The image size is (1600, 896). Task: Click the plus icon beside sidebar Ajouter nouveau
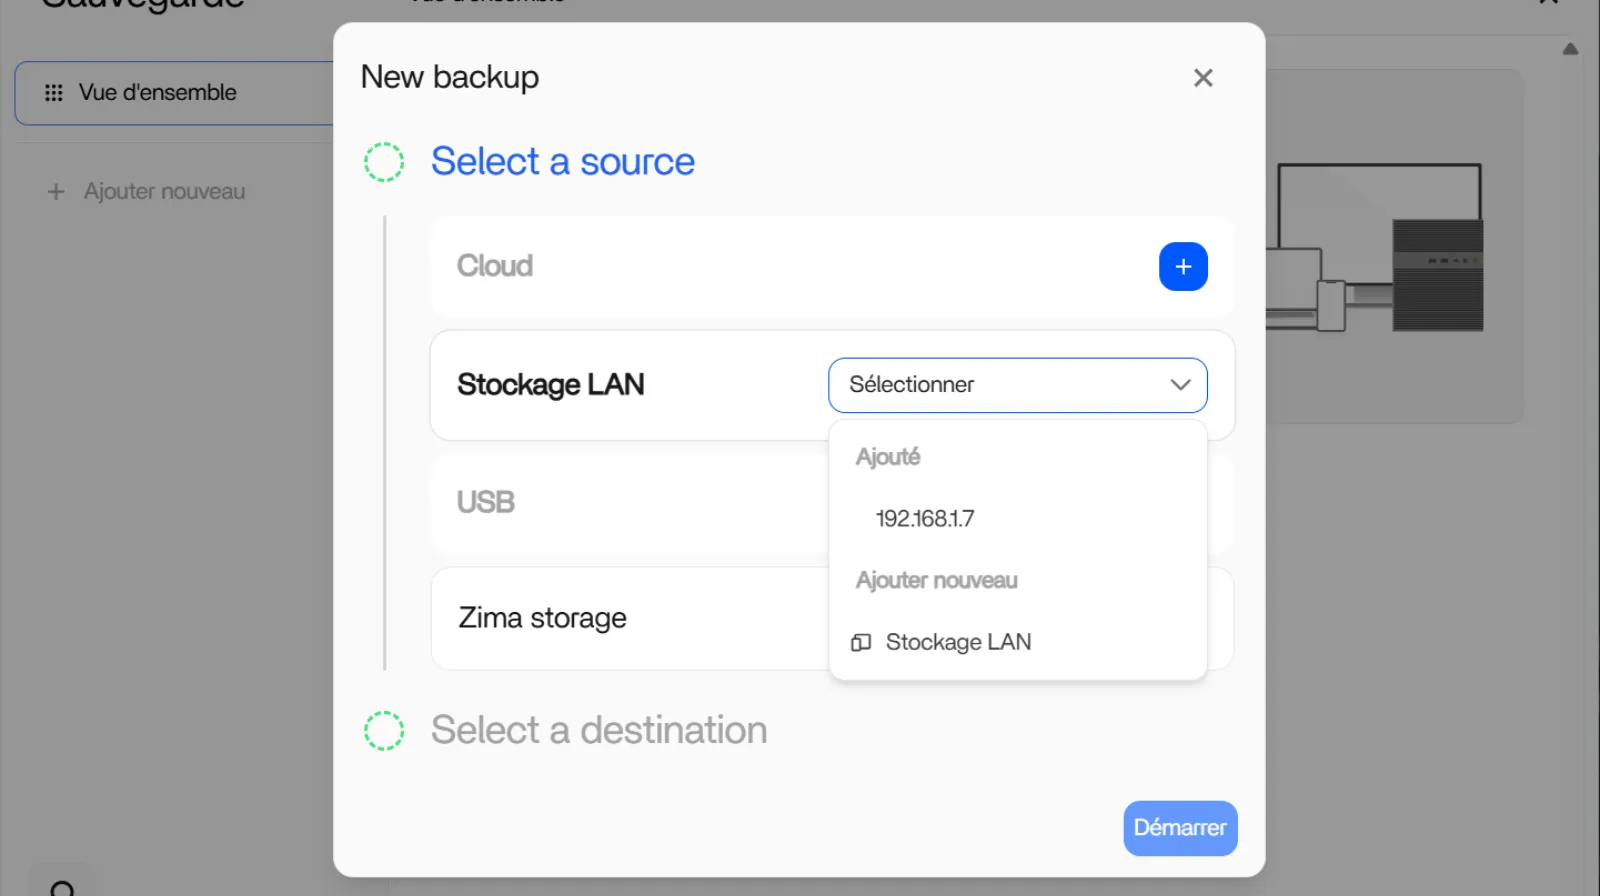click(56, 191)
